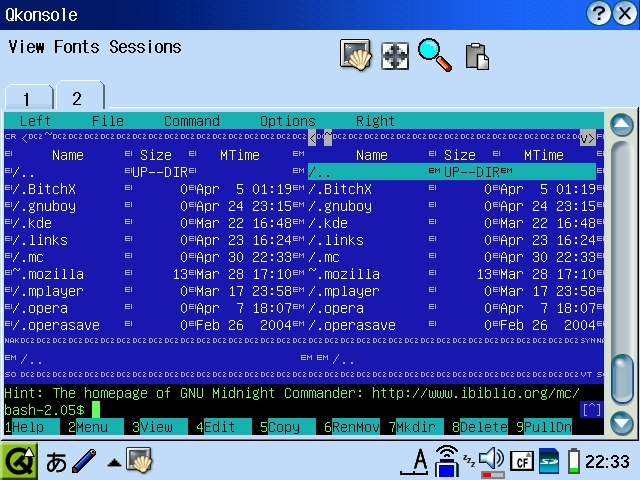Click the pen handwriting input icon
The height and width of the screenshot is (480, 640).
(x=84, y=461)
